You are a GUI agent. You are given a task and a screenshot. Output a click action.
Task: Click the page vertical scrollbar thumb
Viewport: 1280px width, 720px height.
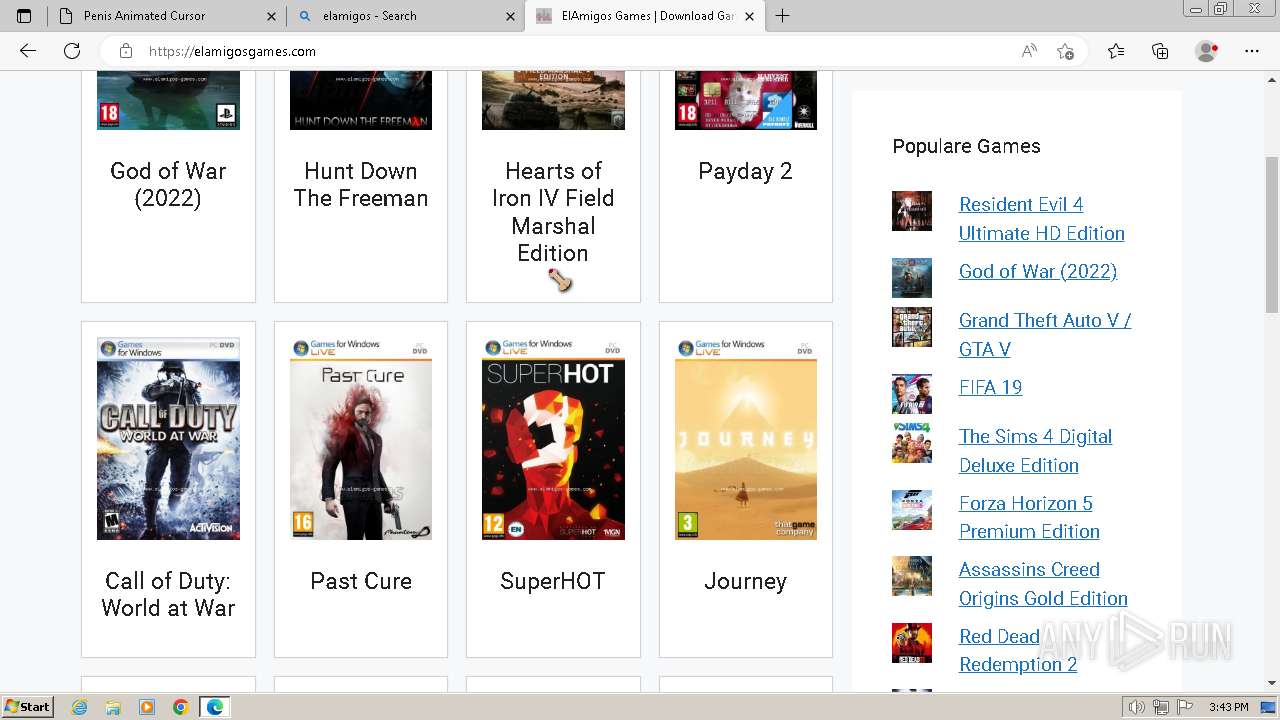click(x=1271, y=235)
